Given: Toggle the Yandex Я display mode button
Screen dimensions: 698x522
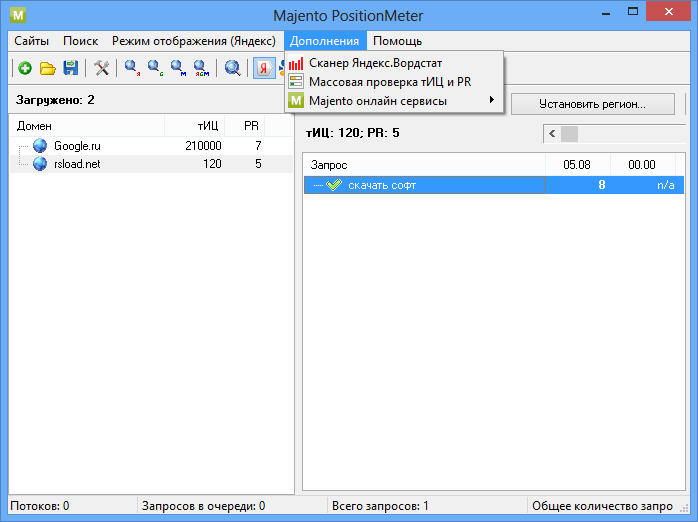Looking at the screenshot, I should [x=264, y=68].
